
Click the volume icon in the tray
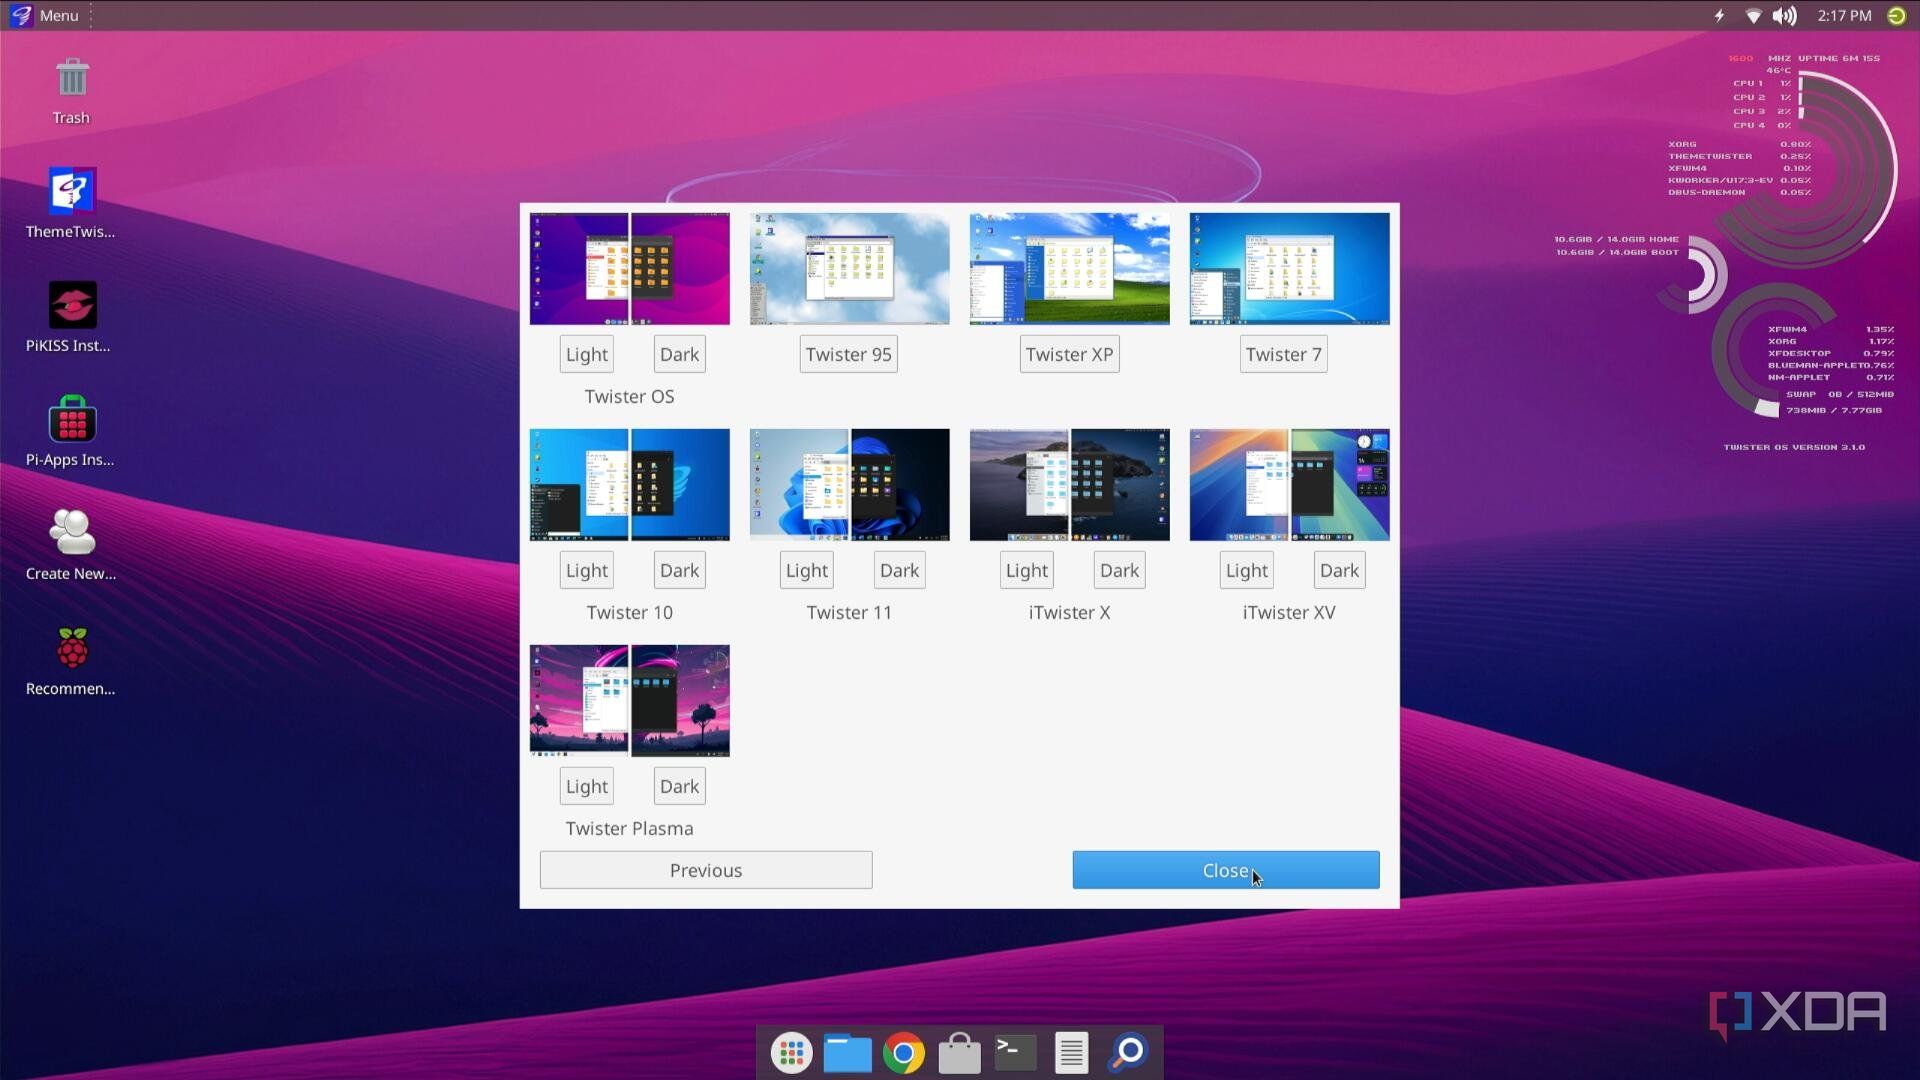click(1786, 15)
